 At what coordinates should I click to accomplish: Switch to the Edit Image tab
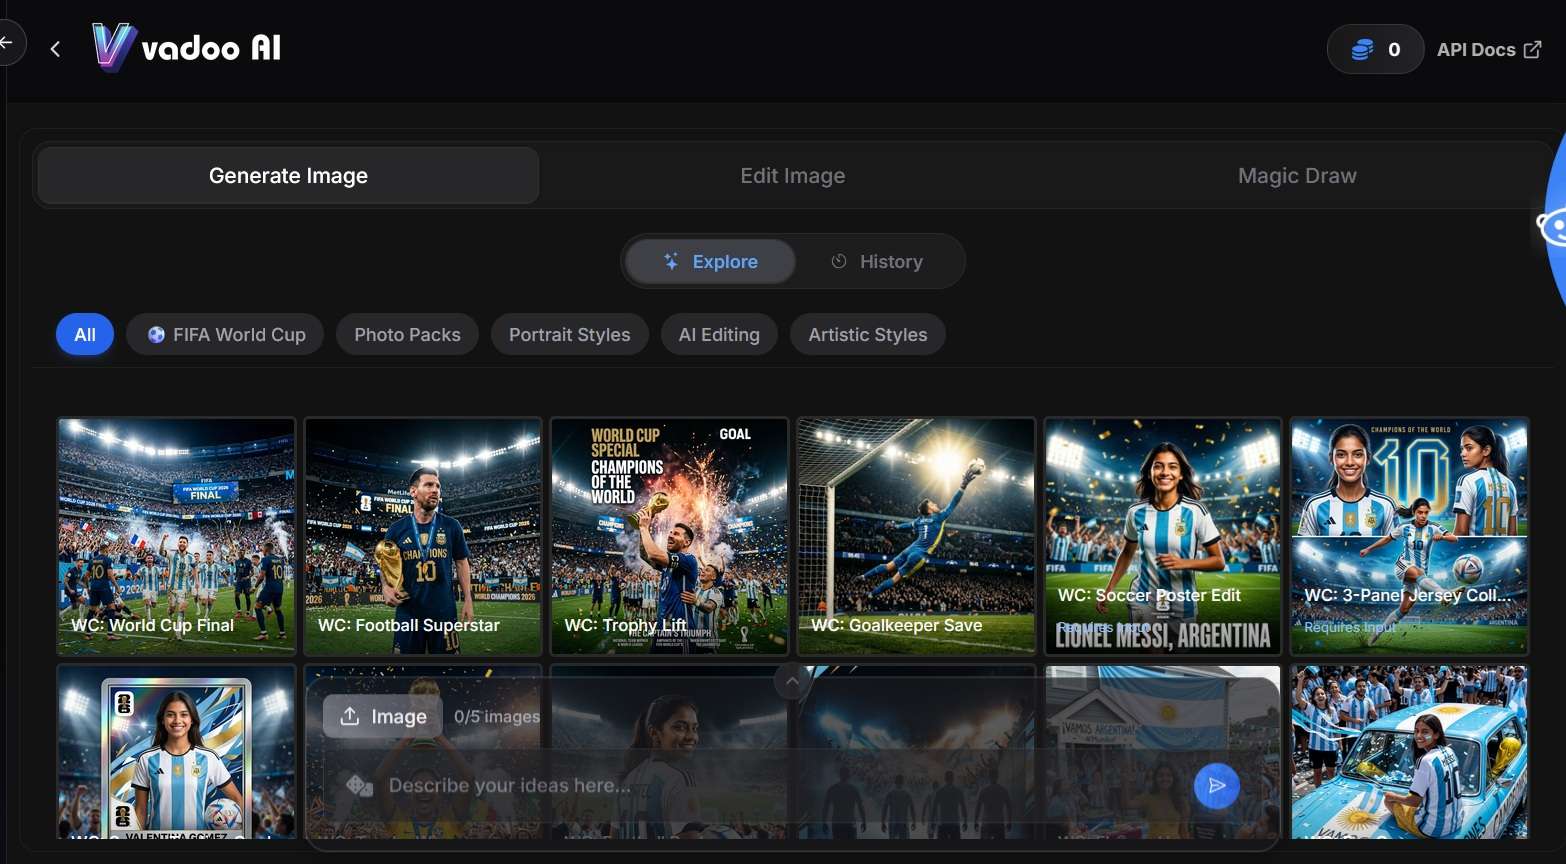tap(793, 176)
